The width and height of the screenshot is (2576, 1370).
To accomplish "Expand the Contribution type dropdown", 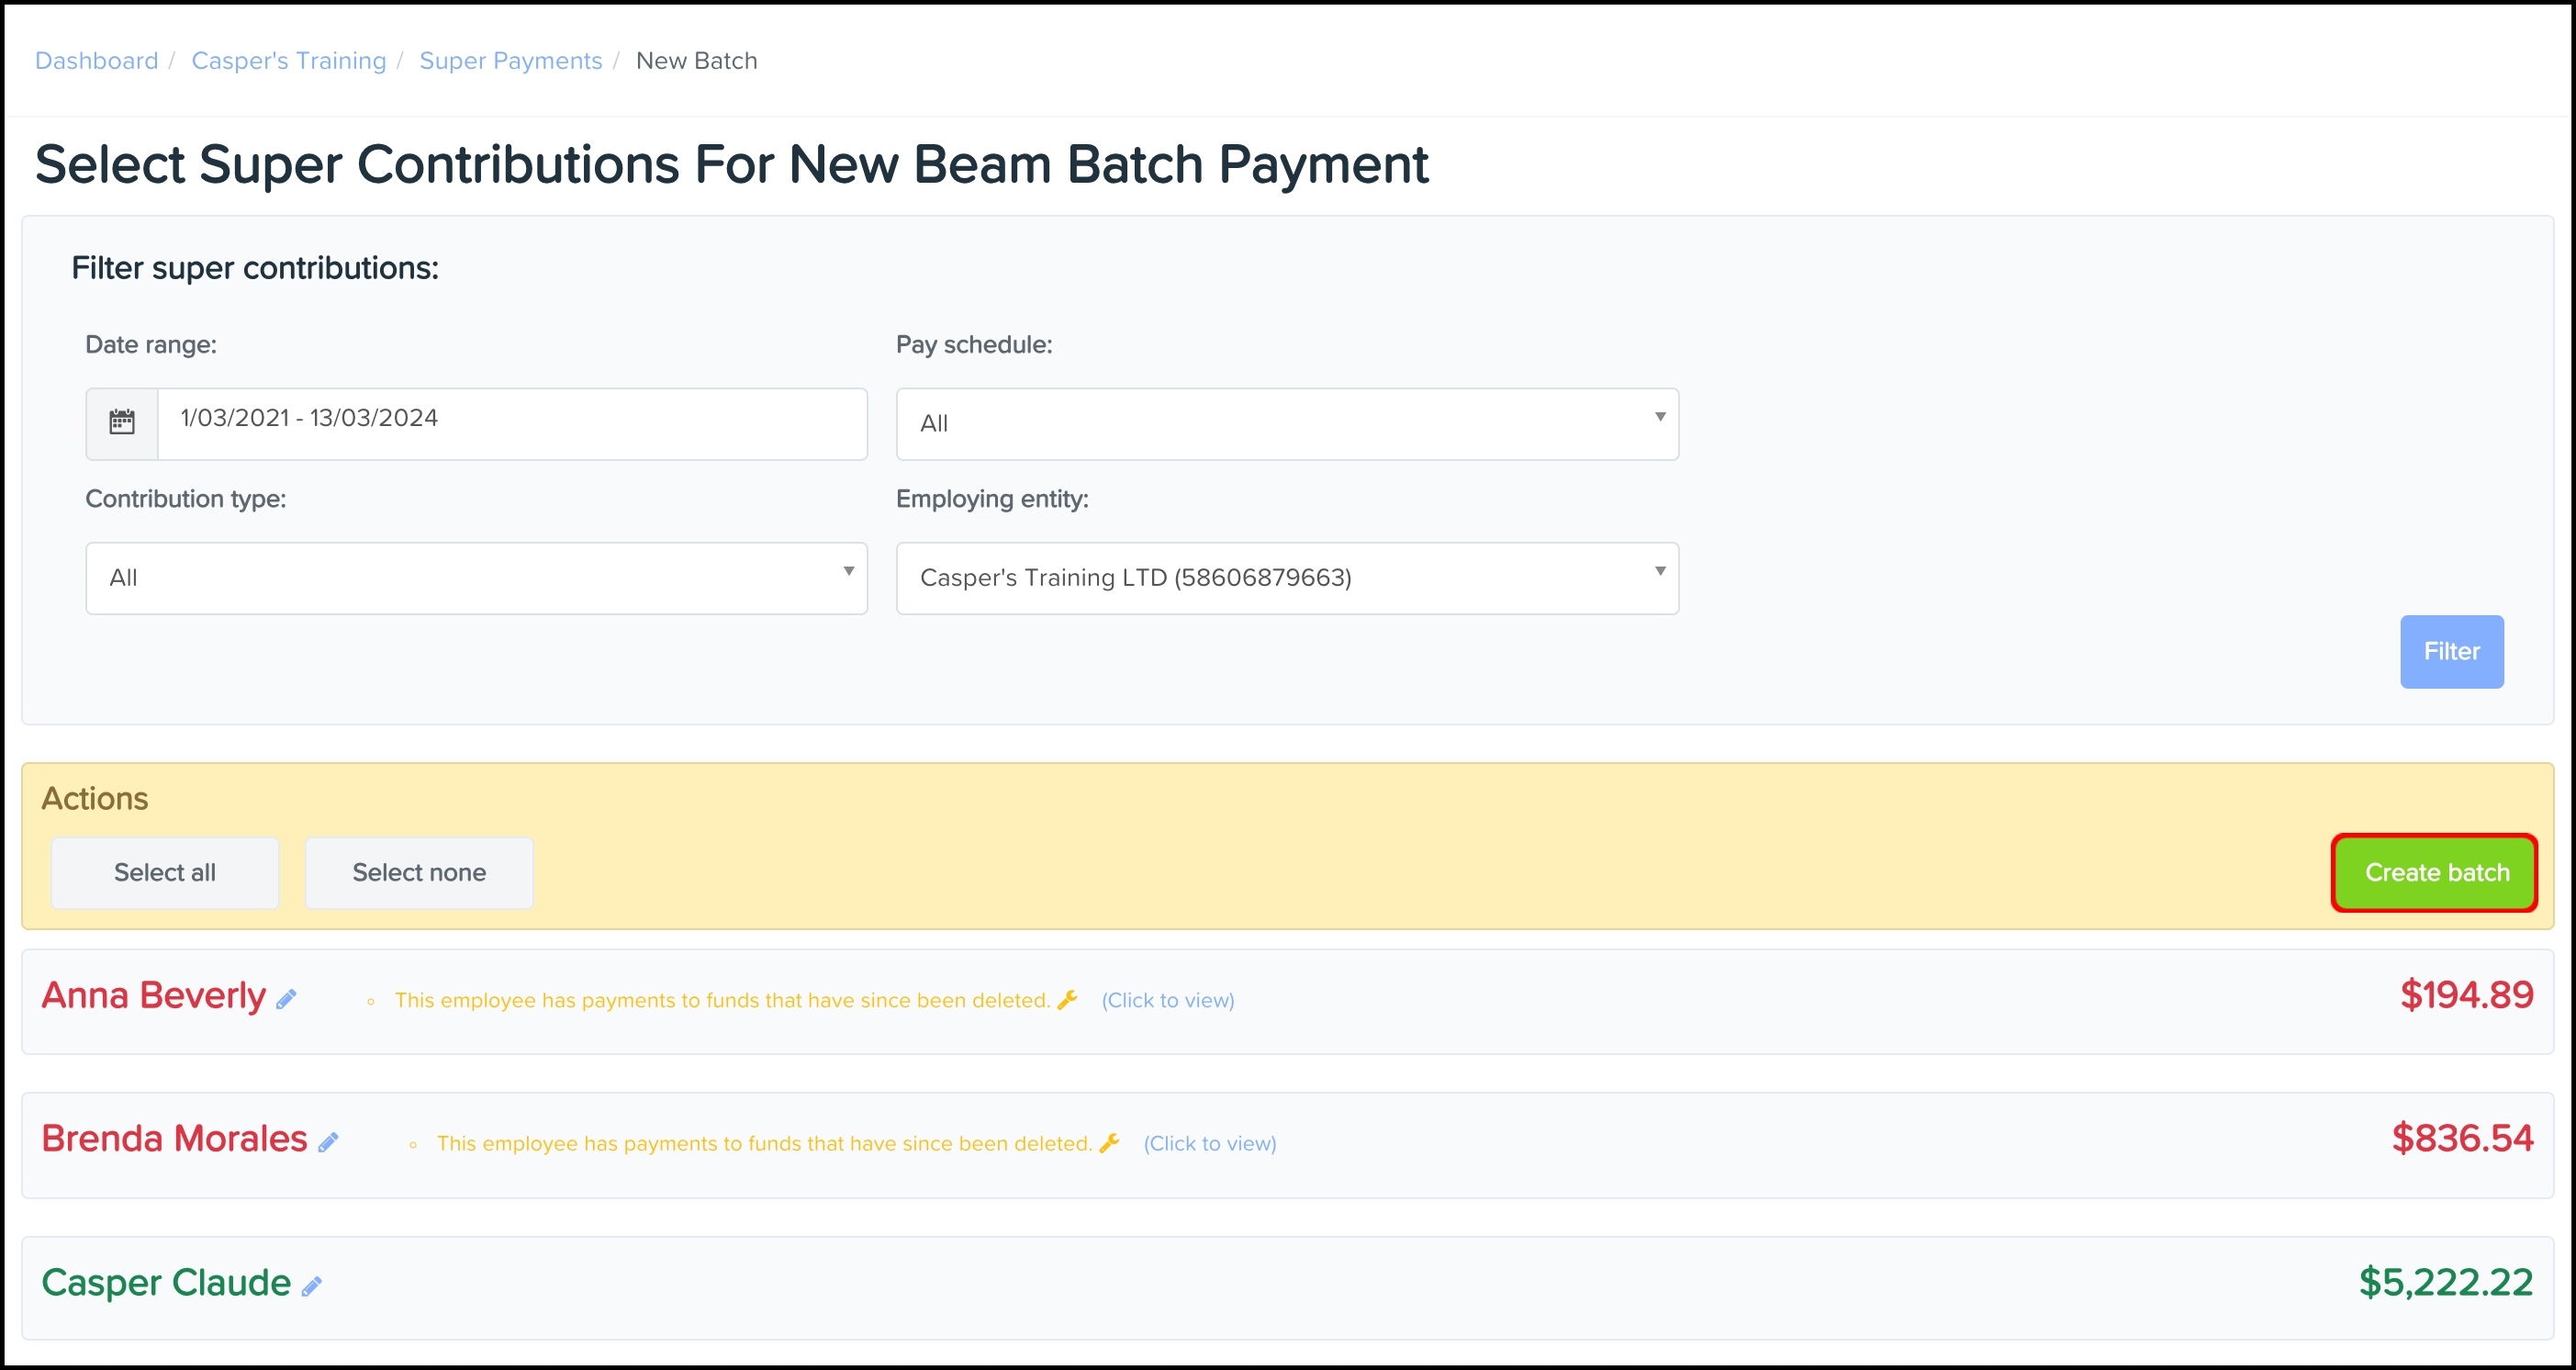I will (476, 578).
